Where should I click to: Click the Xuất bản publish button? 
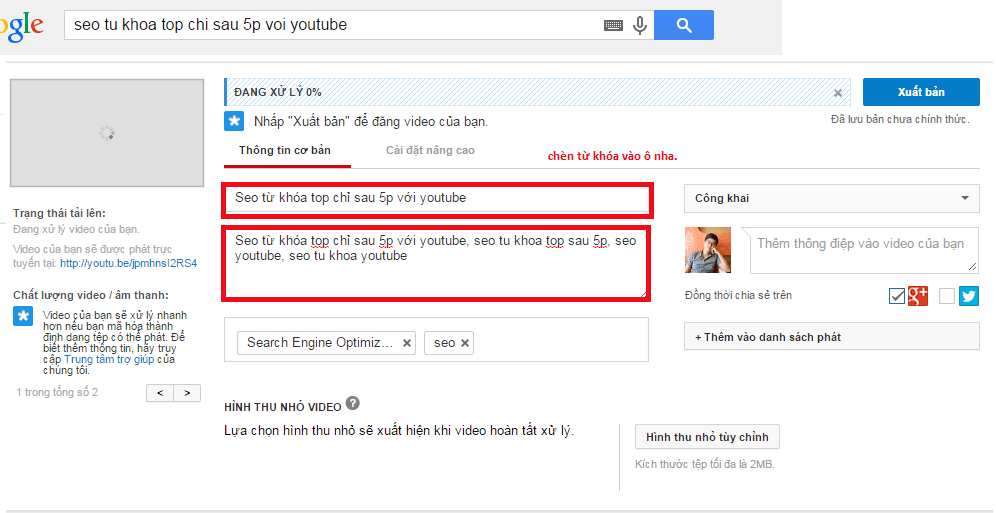[921, 92]
